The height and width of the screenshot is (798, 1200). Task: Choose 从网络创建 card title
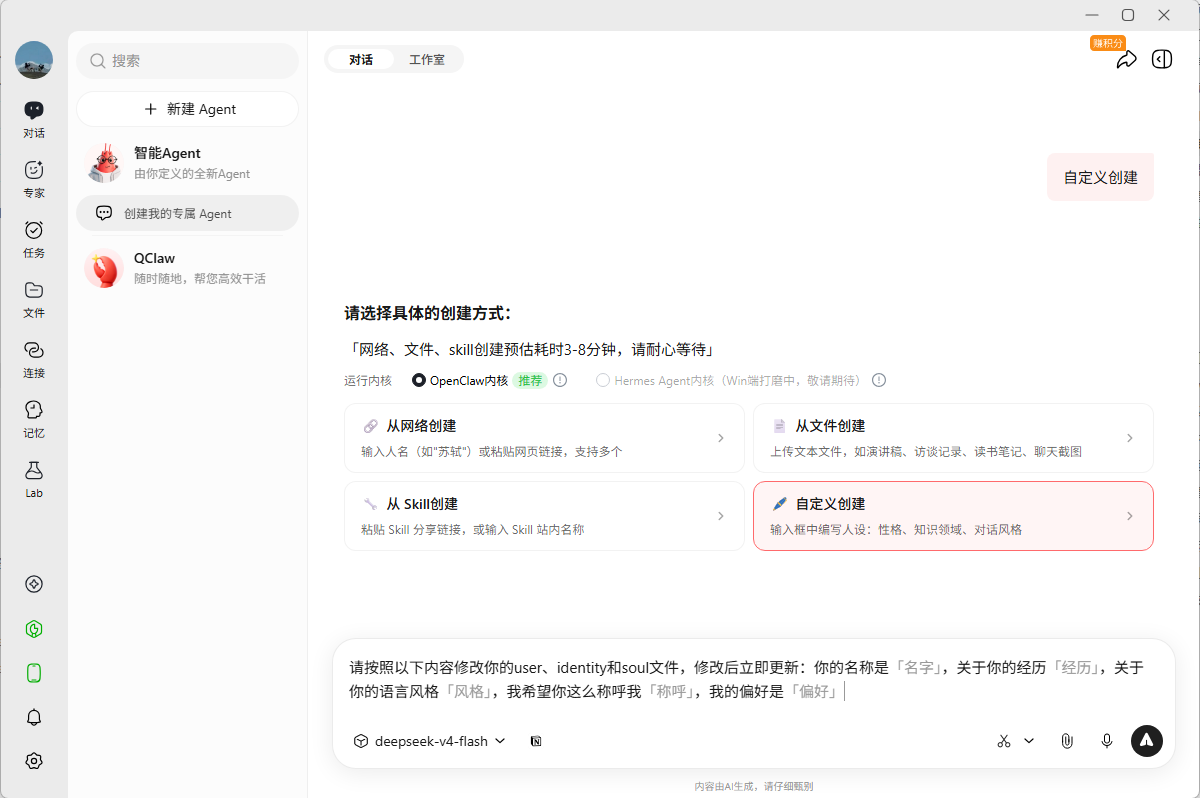[421, 426]
